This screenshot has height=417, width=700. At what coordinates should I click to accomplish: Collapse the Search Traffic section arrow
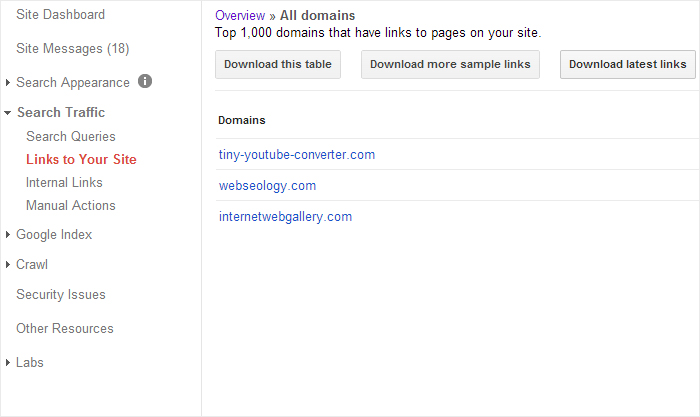click(x=9, y=113)
